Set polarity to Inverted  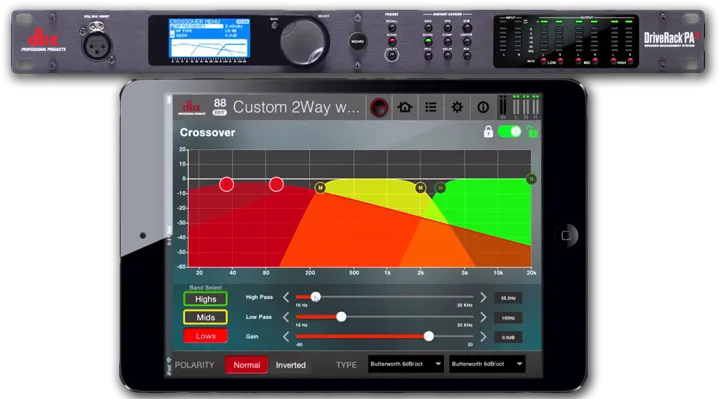click(x=291, y=365)
